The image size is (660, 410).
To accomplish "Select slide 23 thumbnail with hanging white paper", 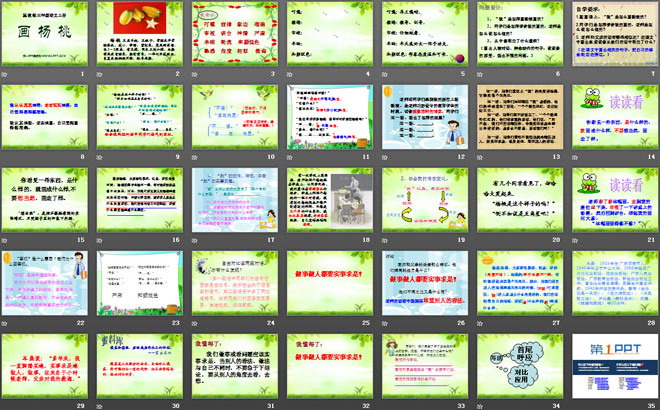I will (x=140, y=283).
